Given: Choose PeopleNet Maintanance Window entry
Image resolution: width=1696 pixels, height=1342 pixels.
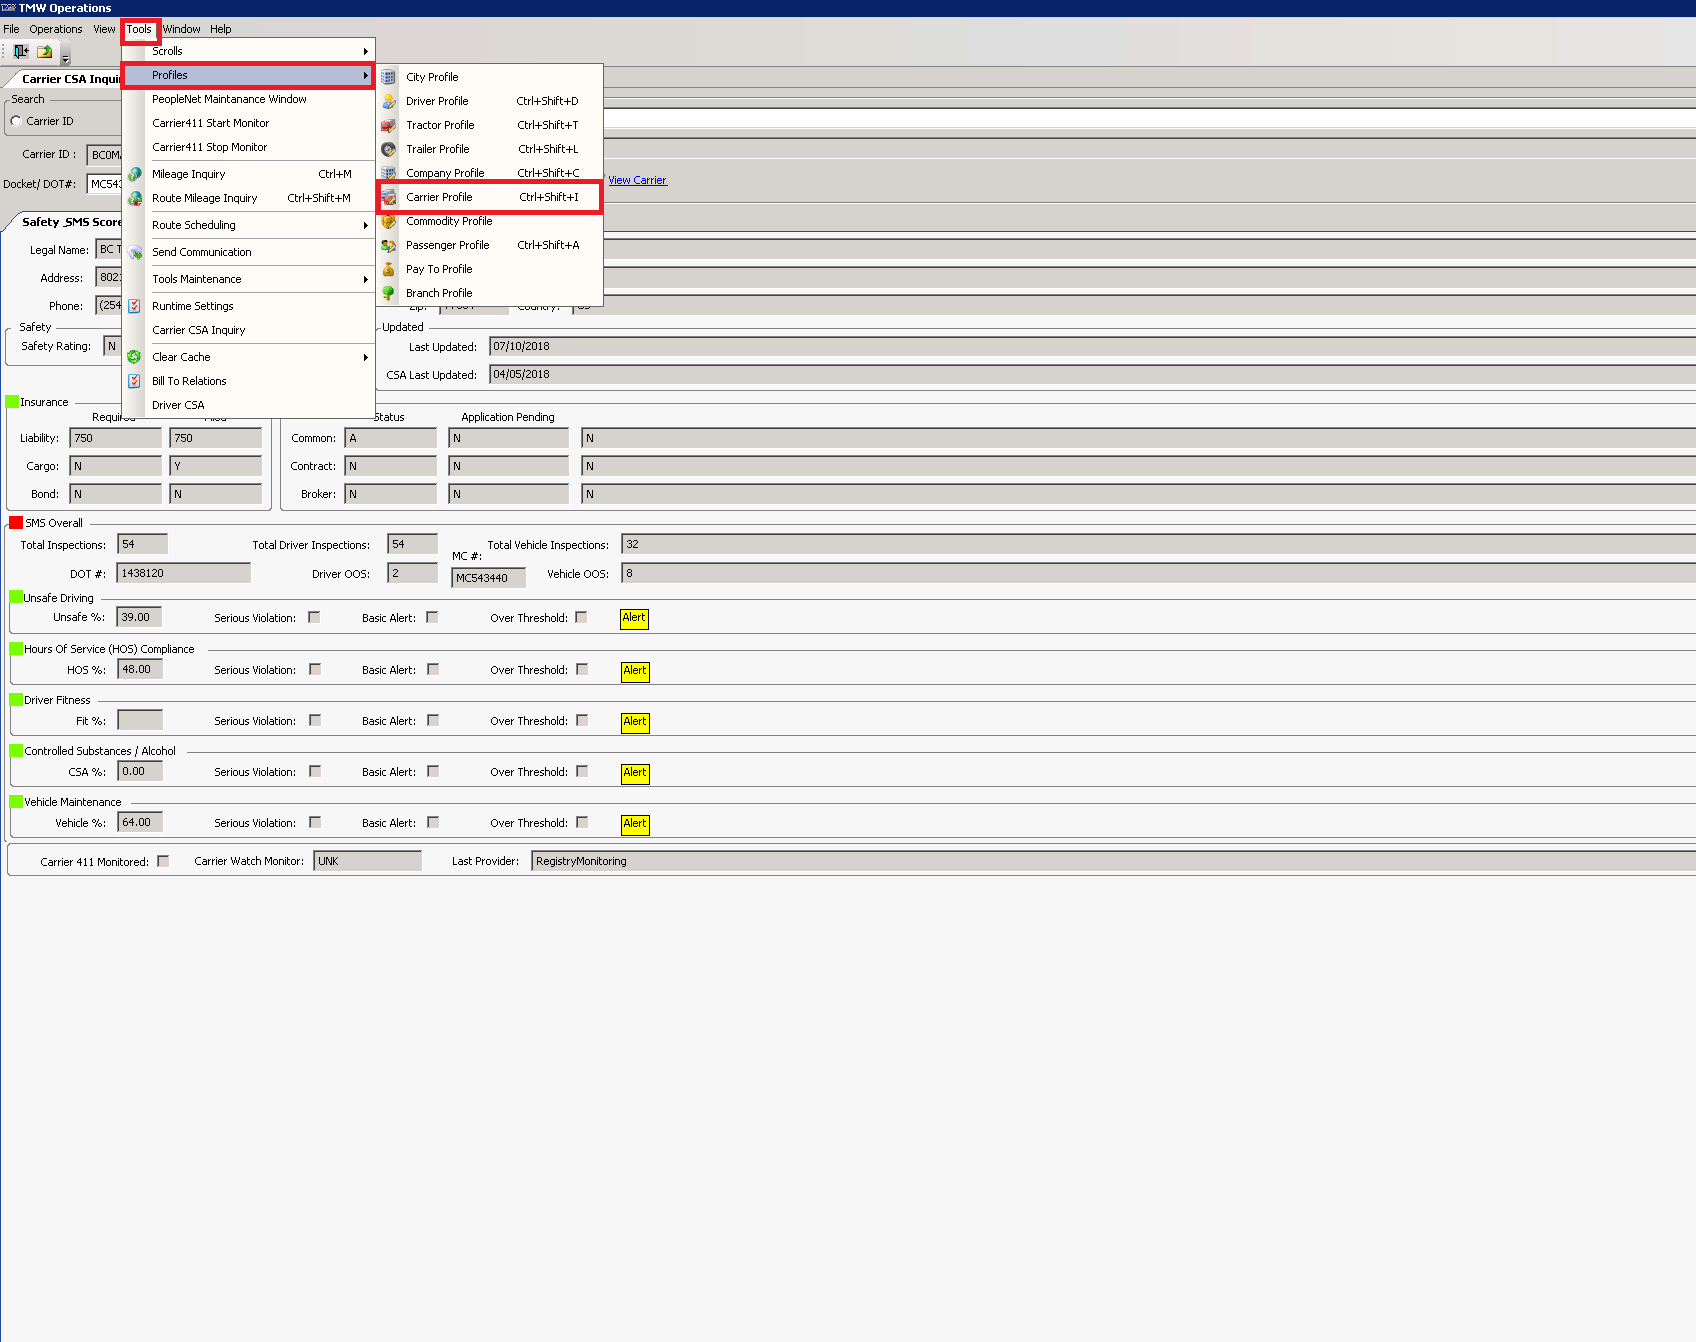Looking at the screenshot, I should click(248, 99).
